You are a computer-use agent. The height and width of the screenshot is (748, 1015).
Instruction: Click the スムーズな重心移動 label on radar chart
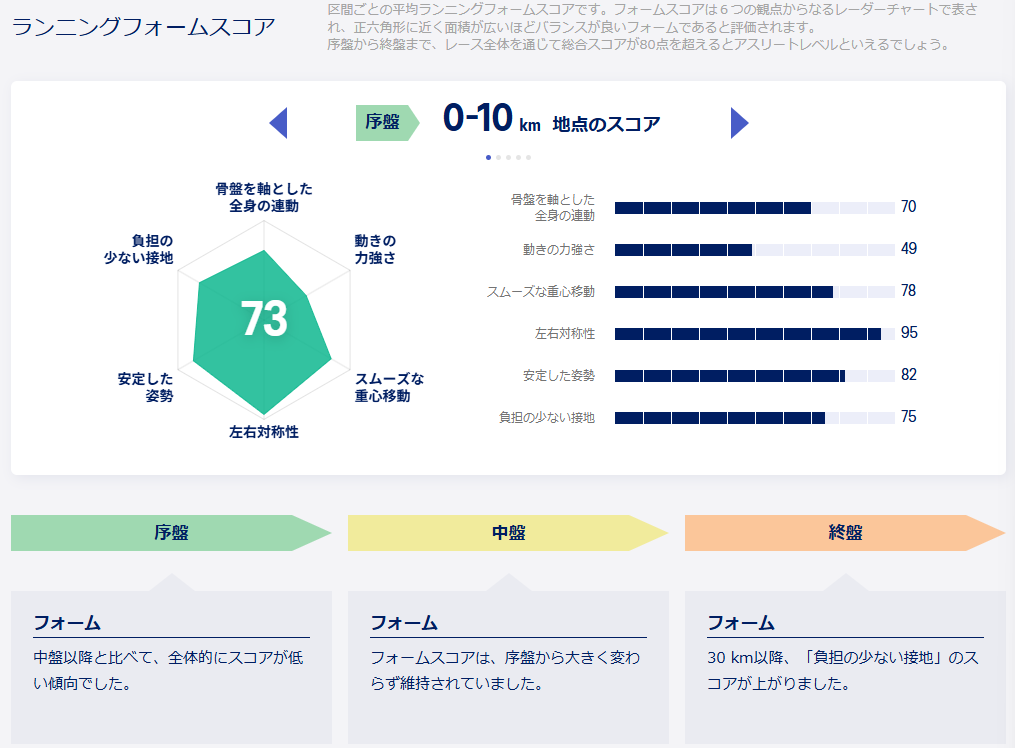389,388
